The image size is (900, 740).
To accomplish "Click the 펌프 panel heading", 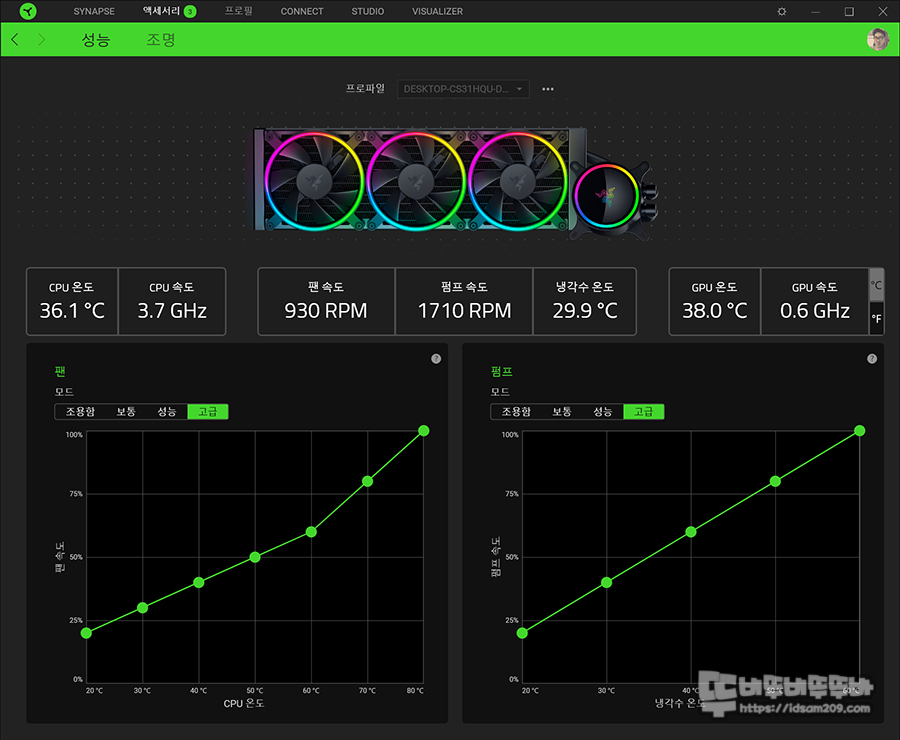I will pyautogui.click(x=501, y=372).
